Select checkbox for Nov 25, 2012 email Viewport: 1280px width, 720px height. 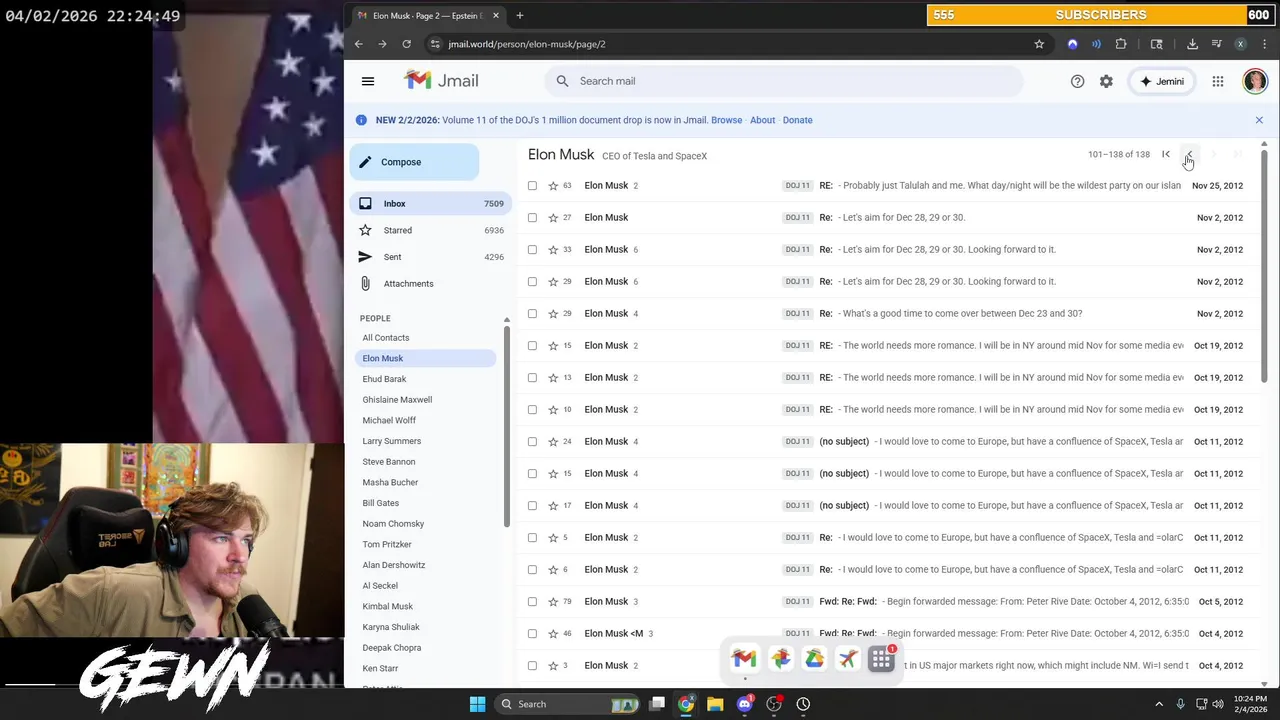click(x=532, y=186)
